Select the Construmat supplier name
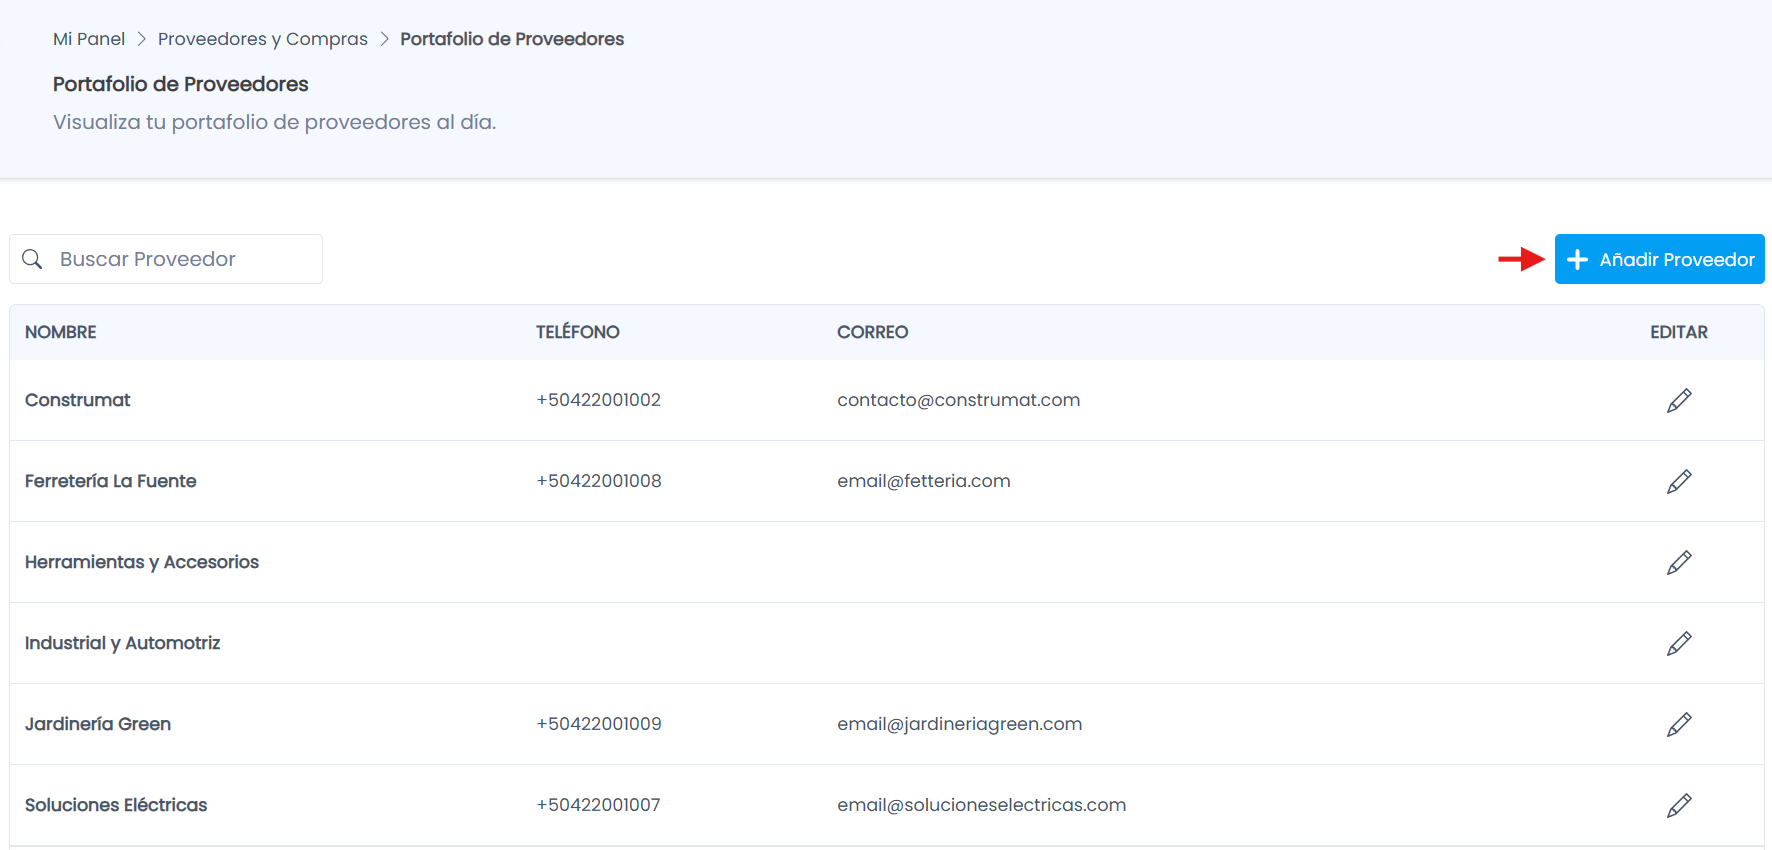Viewport: 1772px width, 850px height. click(x=78, y=400)
